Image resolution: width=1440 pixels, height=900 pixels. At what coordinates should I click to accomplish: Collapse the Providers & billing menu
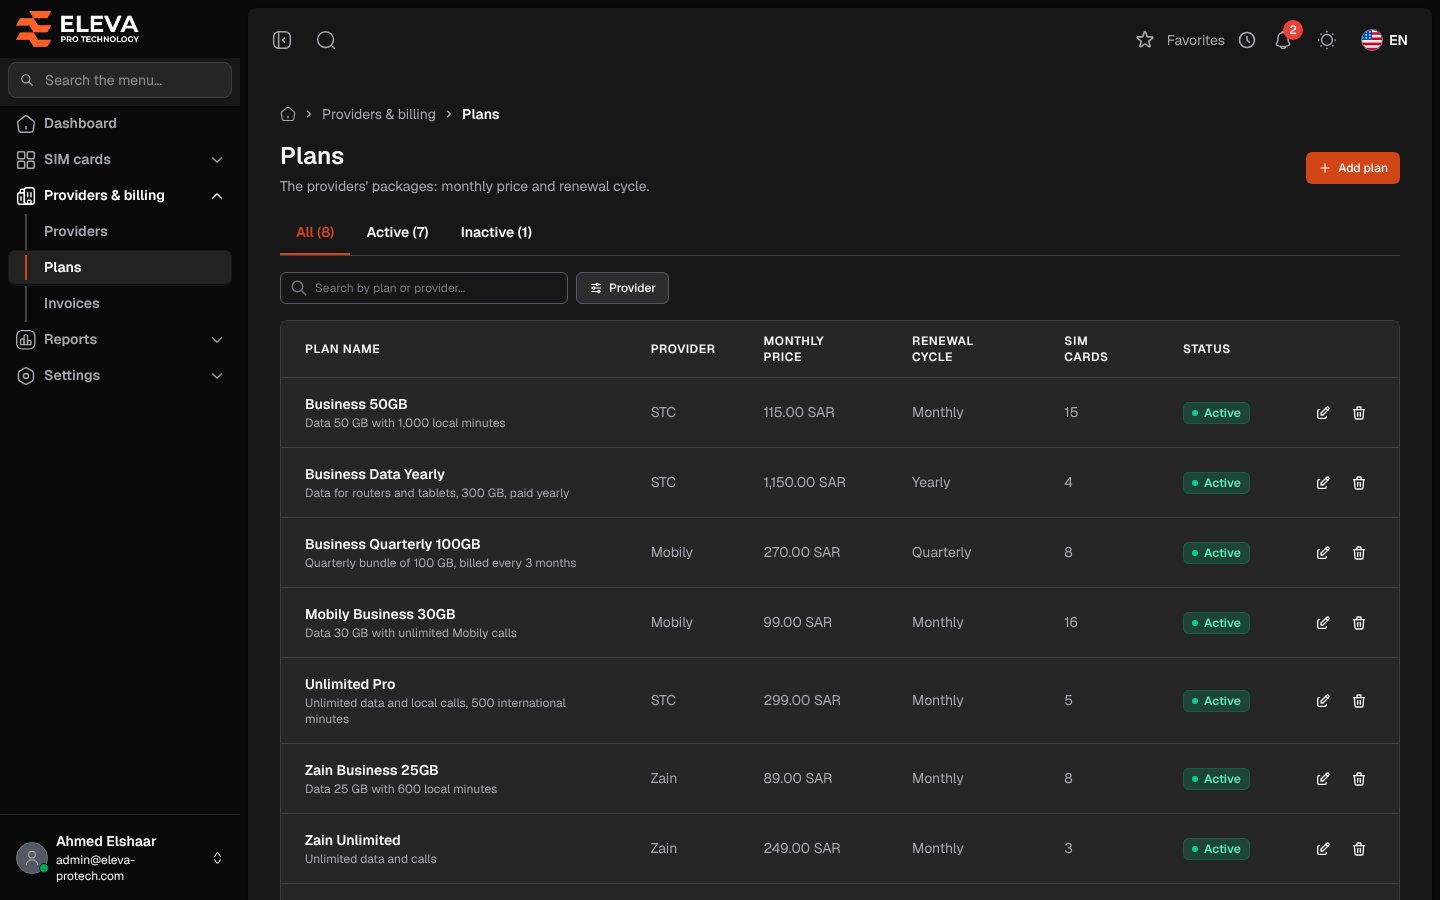(120, 196)
